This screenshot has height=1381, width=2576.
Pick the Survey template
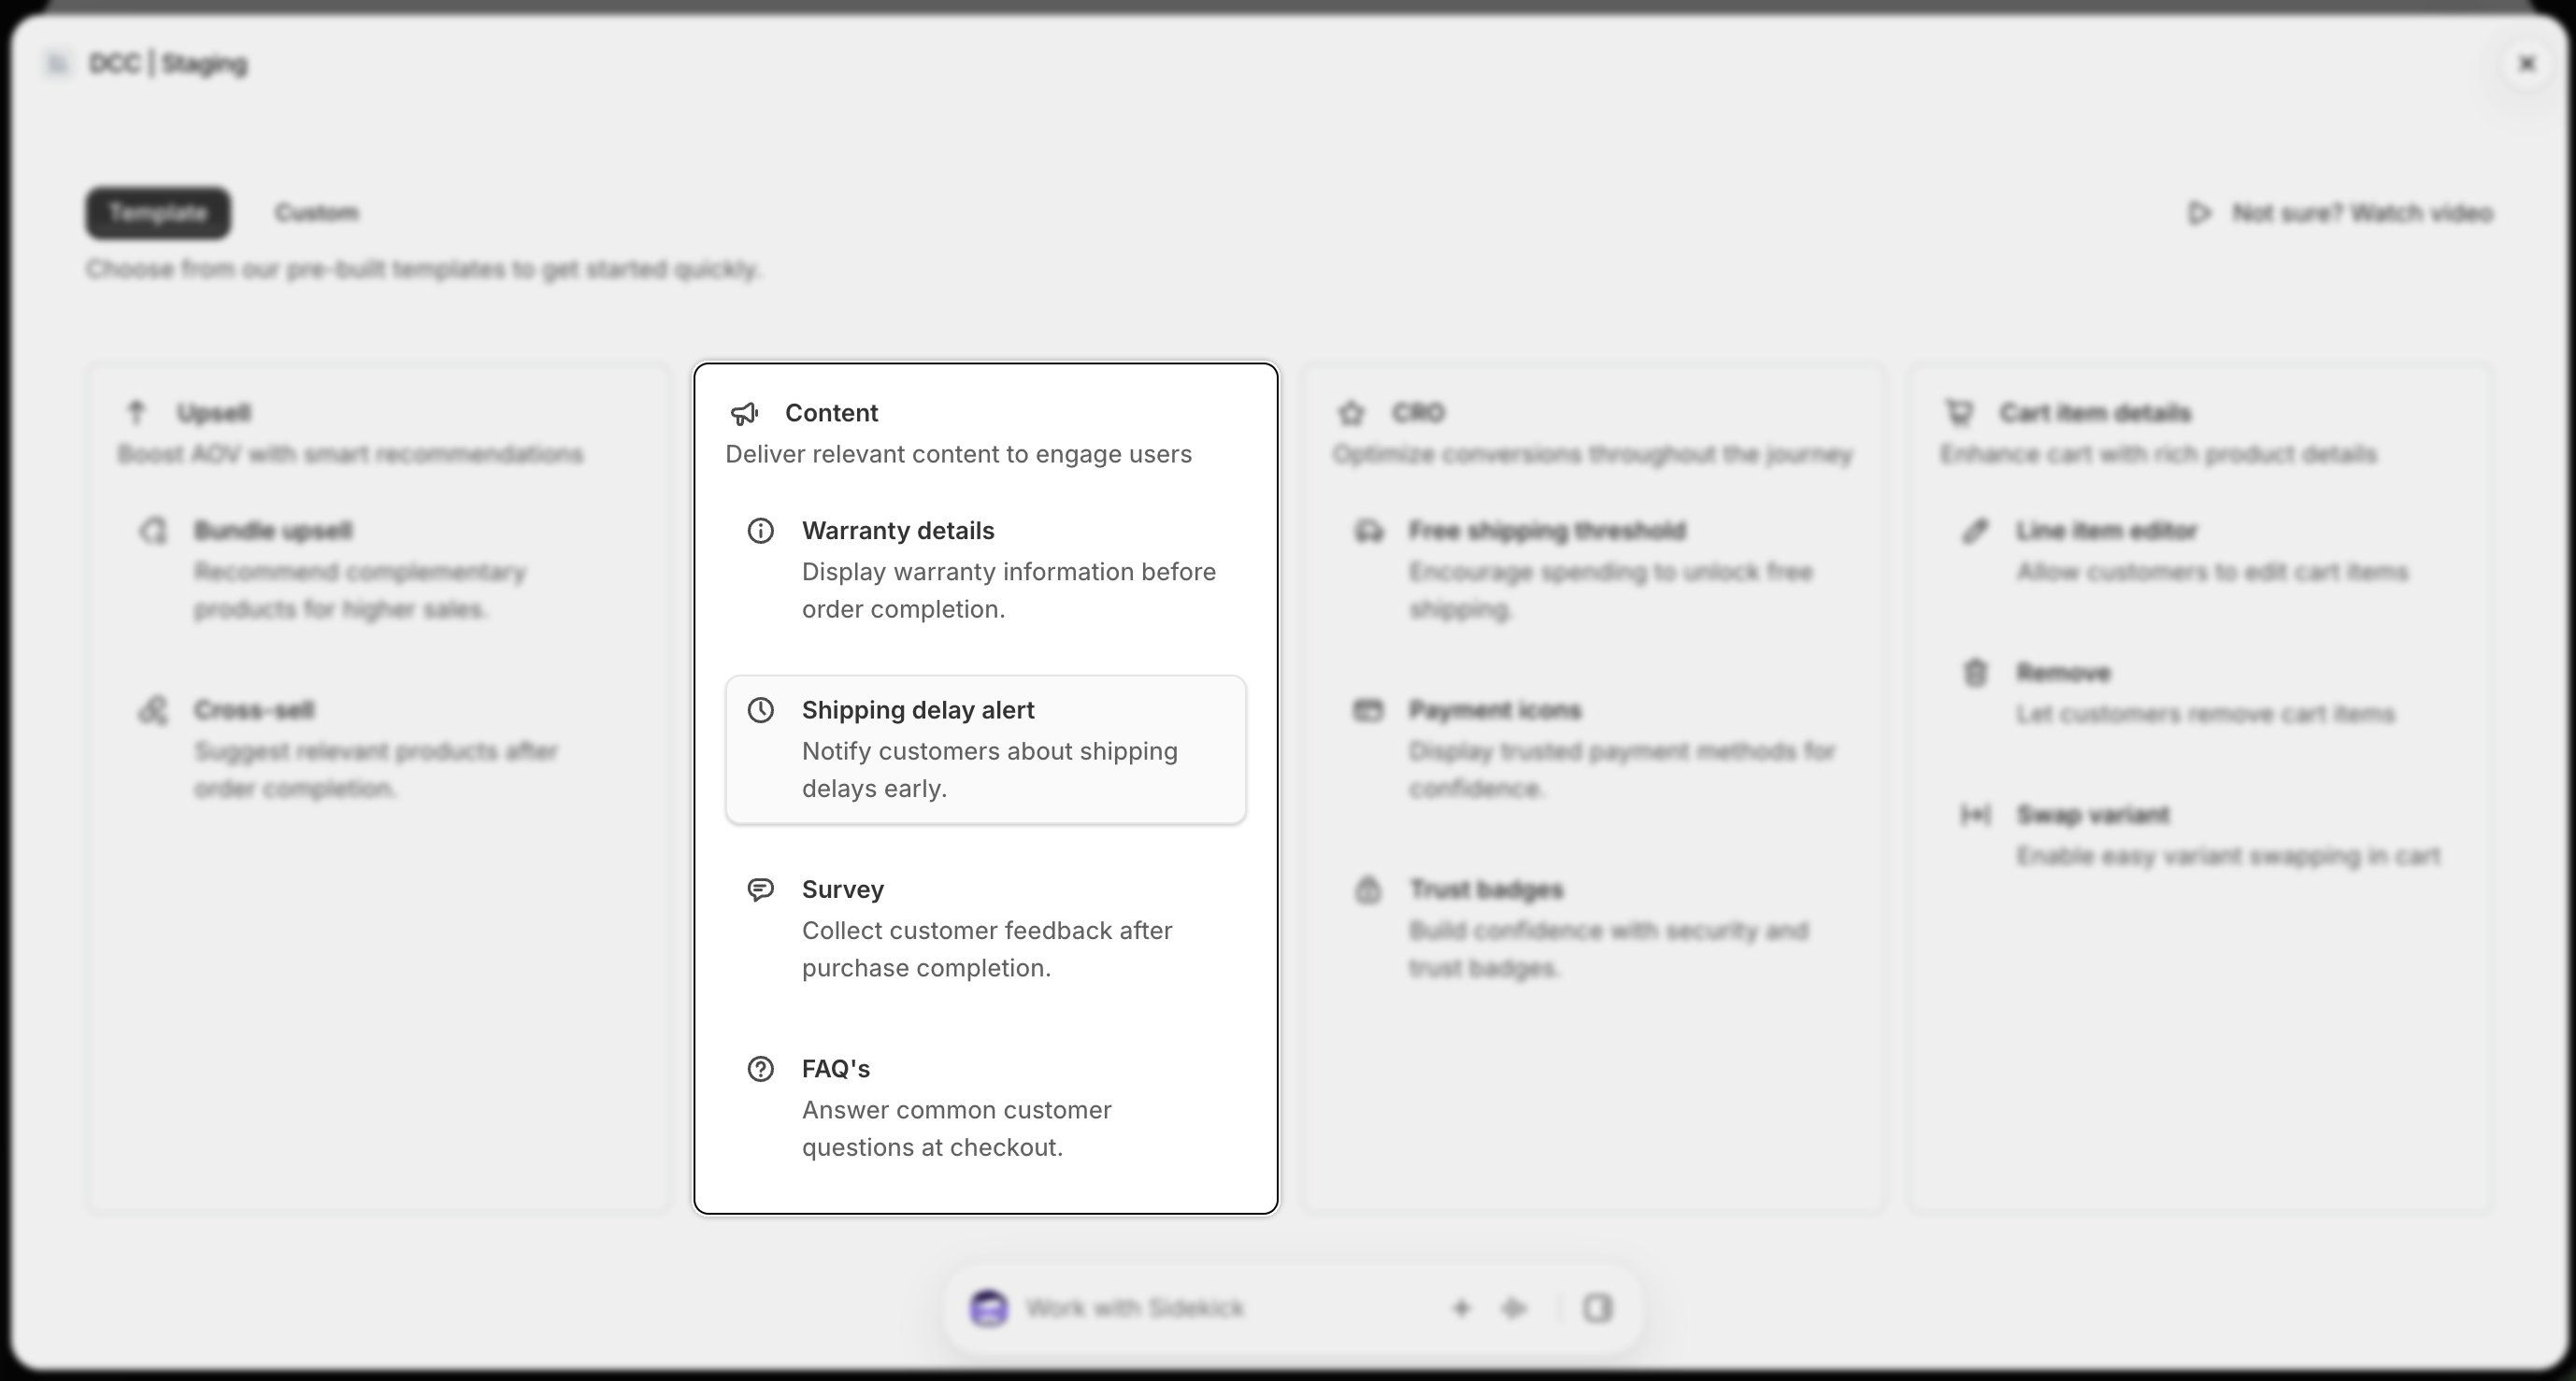(x=986, y=929)
